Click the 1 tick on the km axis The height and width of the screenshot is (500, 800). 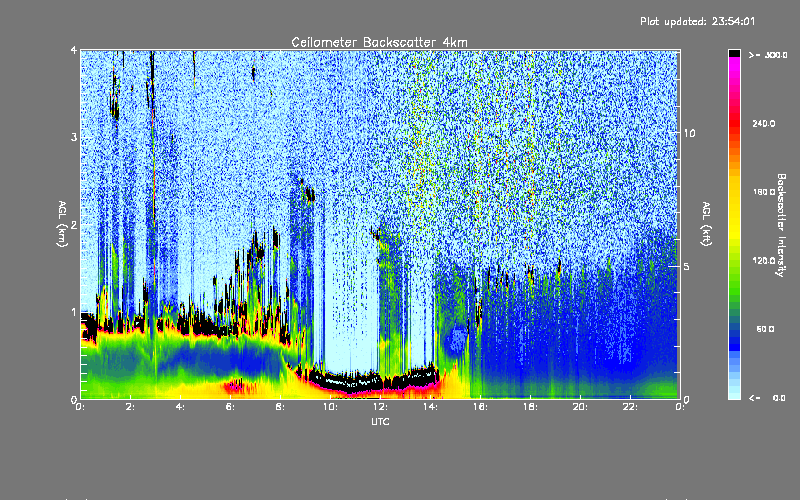74,312
